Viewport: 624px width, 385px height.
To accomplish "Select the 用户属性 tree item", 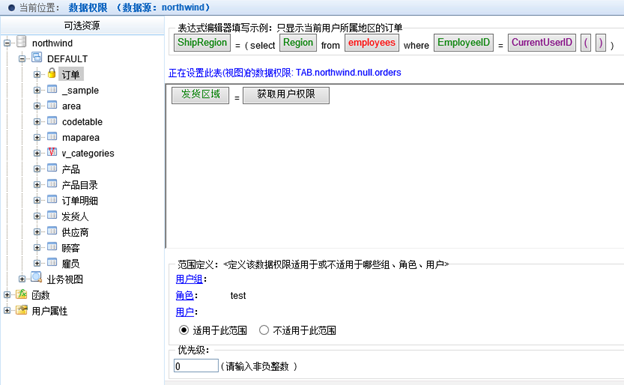I will 49,311.
